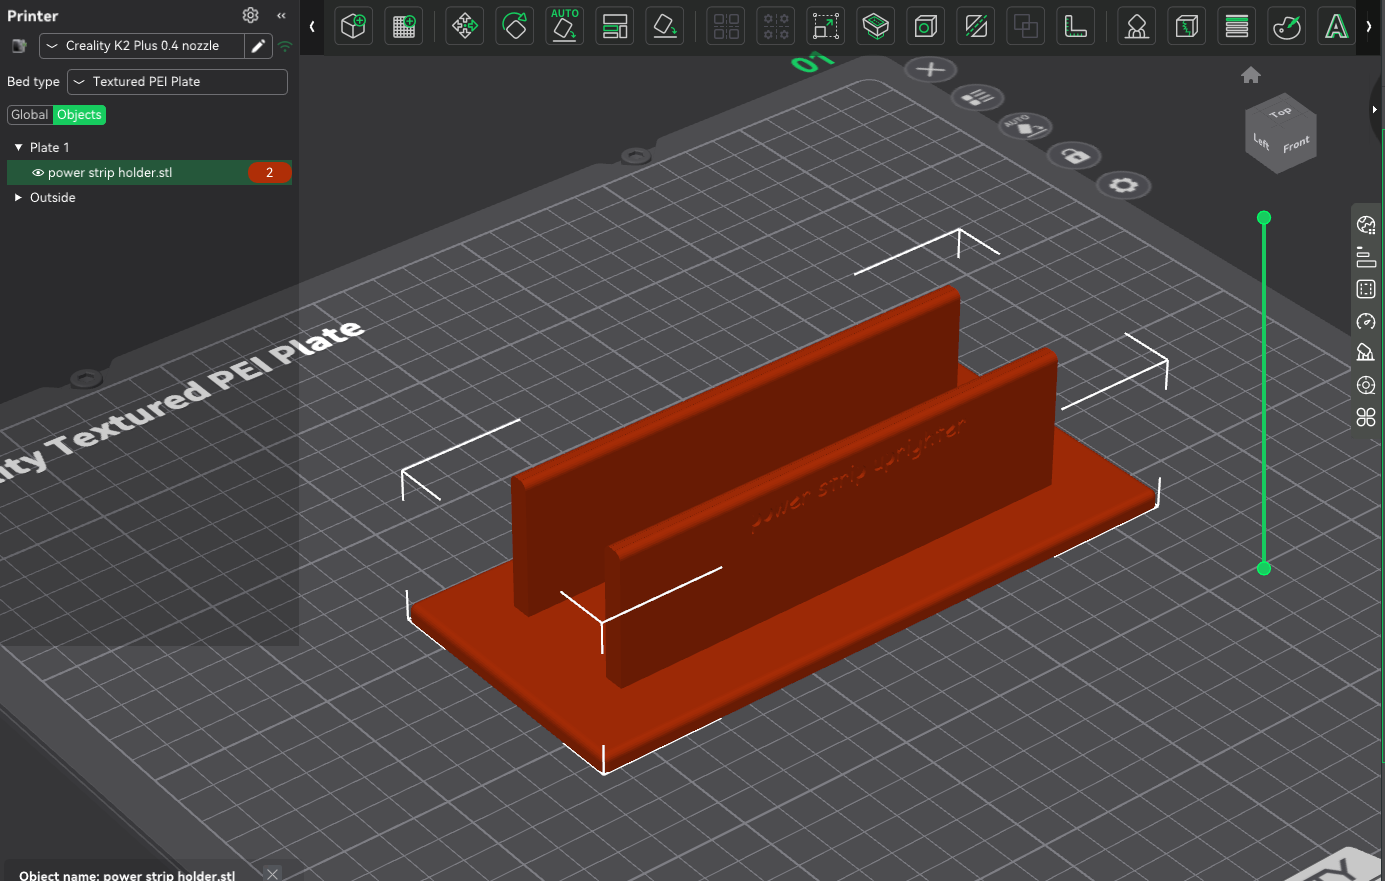
Task: Collapse the Plate 1 tree node
Action: 18,147
